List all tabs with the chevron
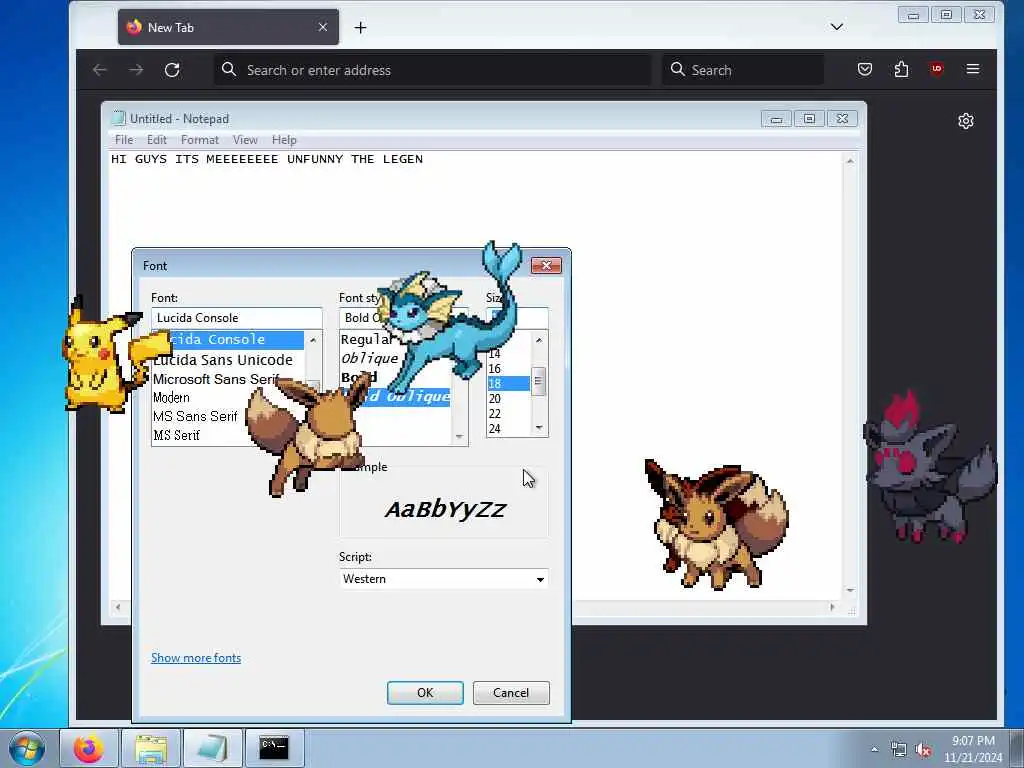The width and height of the screenshot is (1024, 768). [837, 27]
